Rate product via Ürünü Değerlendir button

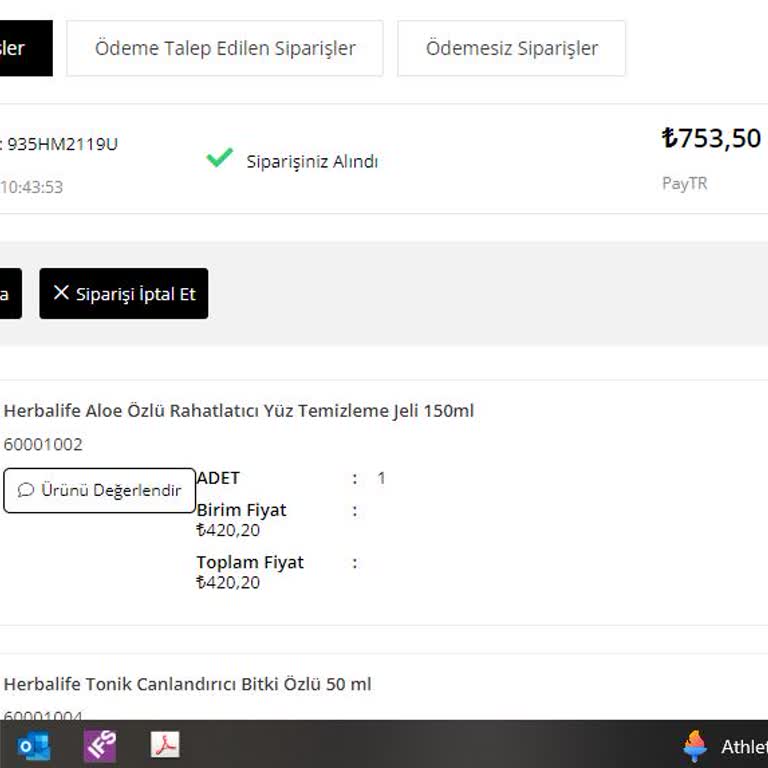click(99, 490)
